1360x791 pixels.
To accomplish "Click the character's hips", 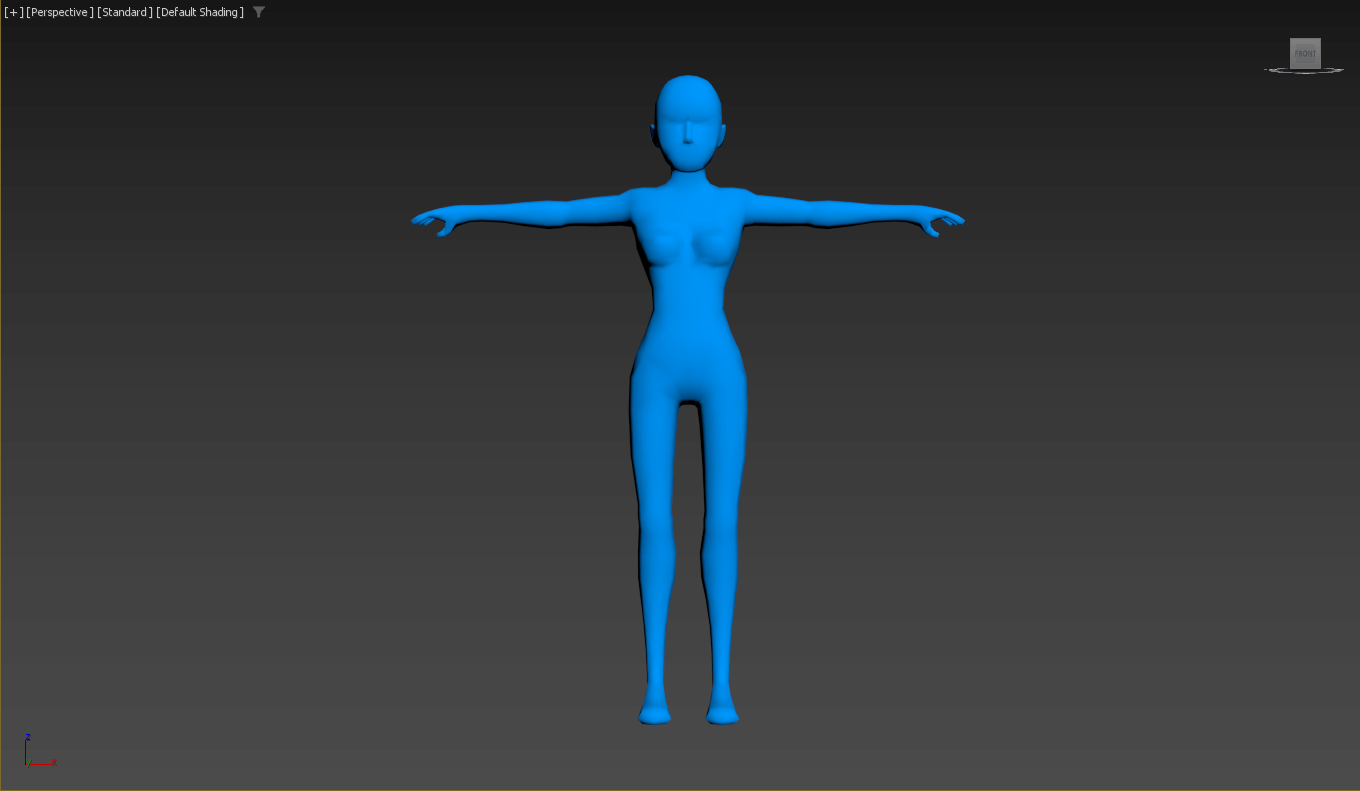I will pos(688,370).
